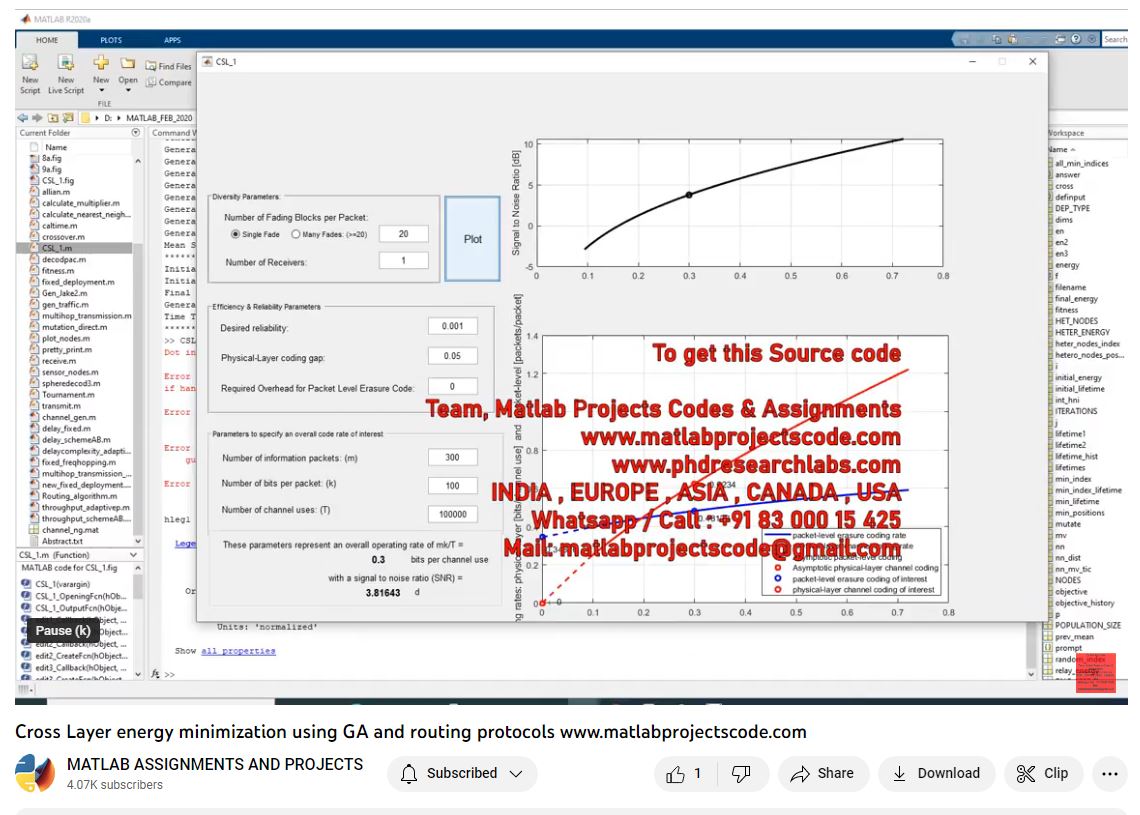Click the information packets field showing 300
The image size is (1140, 815).
coord(452,457)
